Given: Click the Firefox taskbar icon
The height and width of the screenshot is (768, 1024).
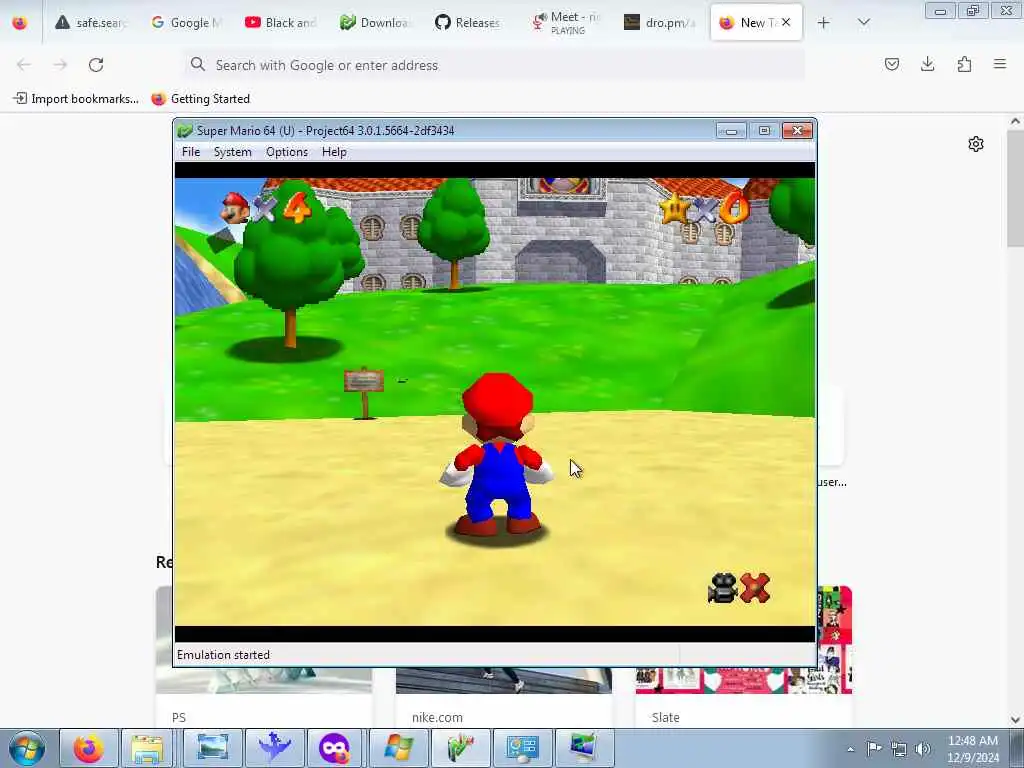Looking at the screenshot, I should [89, 748].
